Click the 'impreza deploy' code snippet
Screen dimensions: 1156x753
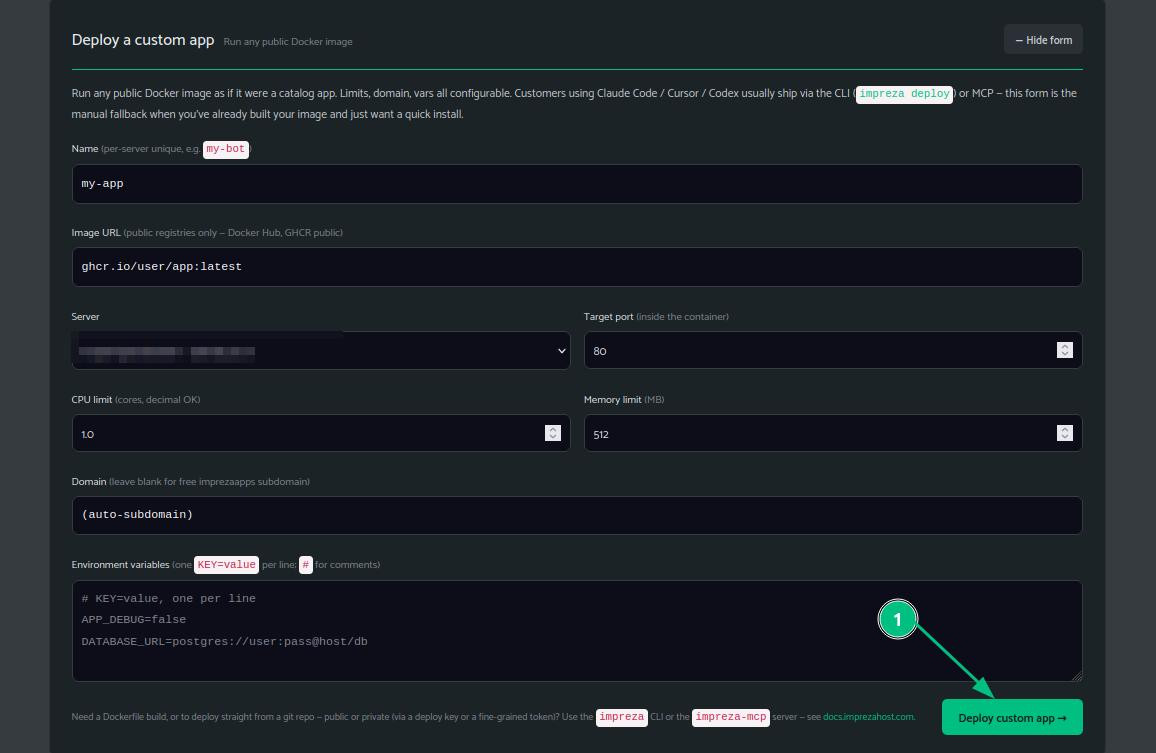(x=905, y=94)
